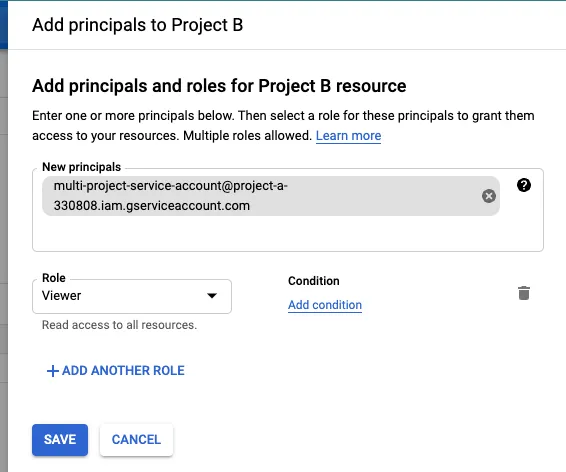Remove the multi-project-service-account principal chip
This screenshot has width=566, height=472.
tap(489, 196)
